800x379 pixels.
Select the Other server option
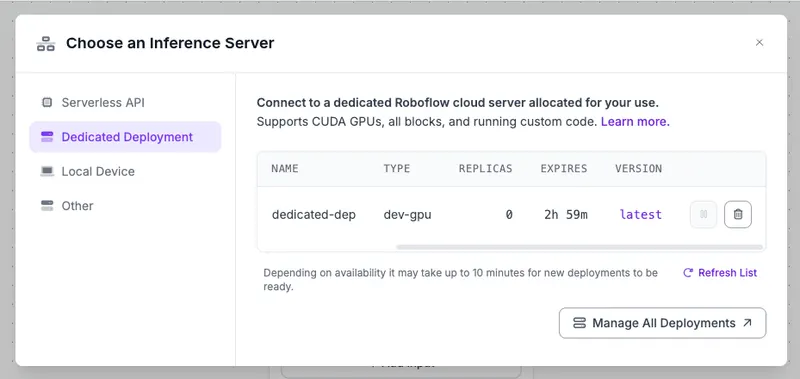(125, 206)
